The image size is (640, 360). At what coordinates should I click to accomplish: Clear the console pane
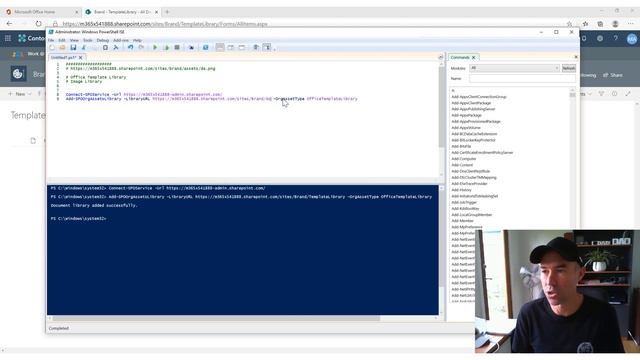[x=116, y=48]
